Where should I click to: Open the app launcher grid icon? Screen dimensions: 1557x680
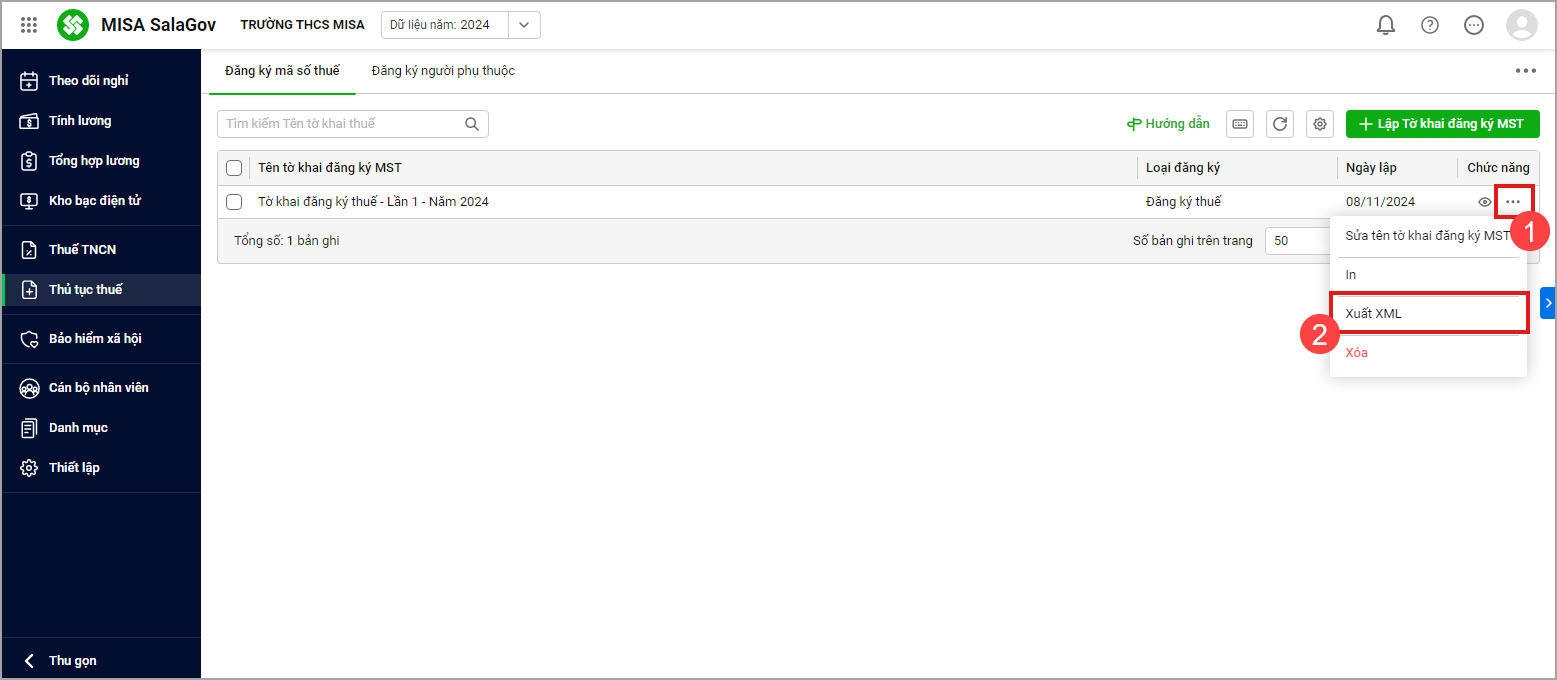pyautogui.click(x=29, y=25)
